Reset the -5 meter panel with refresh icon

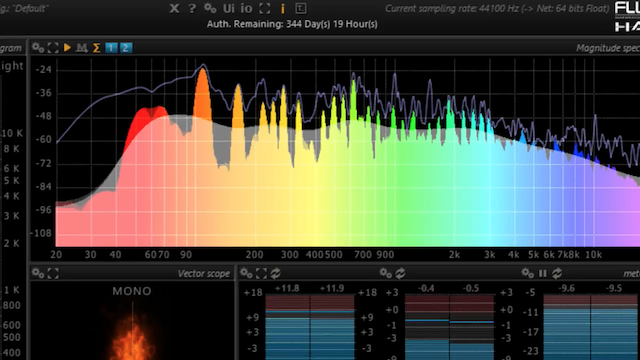(557, 273)
